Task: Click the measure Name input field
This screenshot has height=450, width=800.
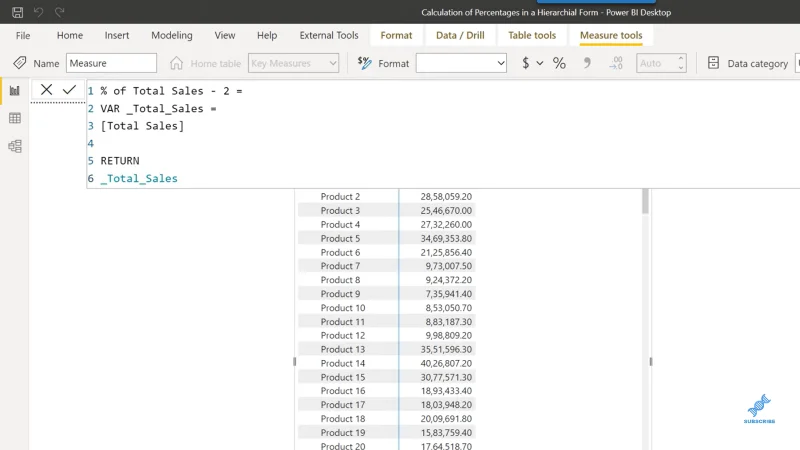Action: click(111, 63)
